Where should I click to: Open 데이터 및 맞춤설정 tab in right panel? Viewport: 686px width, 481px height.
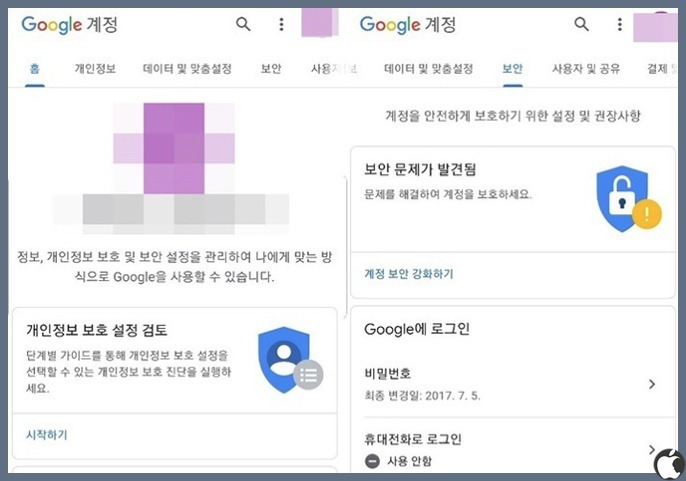coord(429,69)
